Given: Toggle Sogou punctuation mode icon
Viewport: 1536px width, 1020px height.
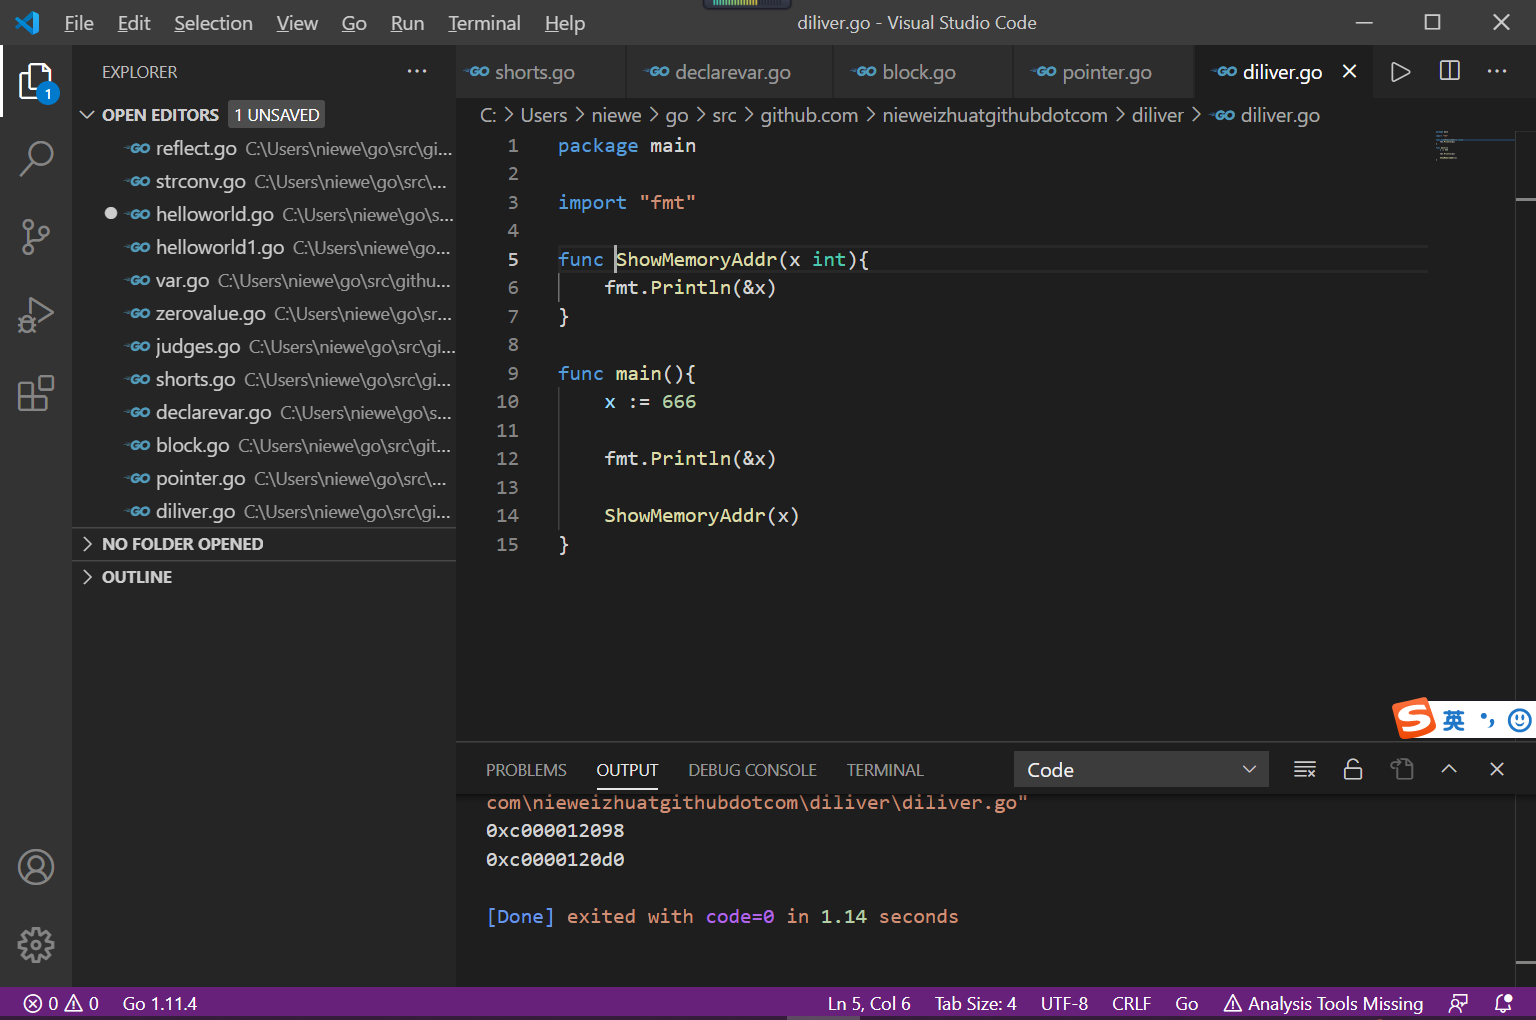Looking at the screenshot, I should pos(1488,720).
